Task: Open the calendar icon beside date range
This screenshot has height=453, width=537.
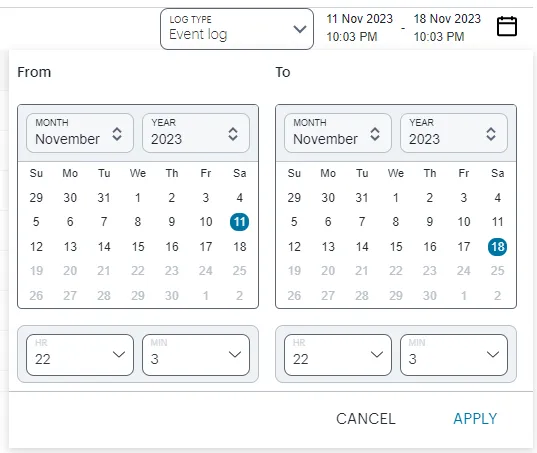Action: pyautogui.click(x=507, y=26)
